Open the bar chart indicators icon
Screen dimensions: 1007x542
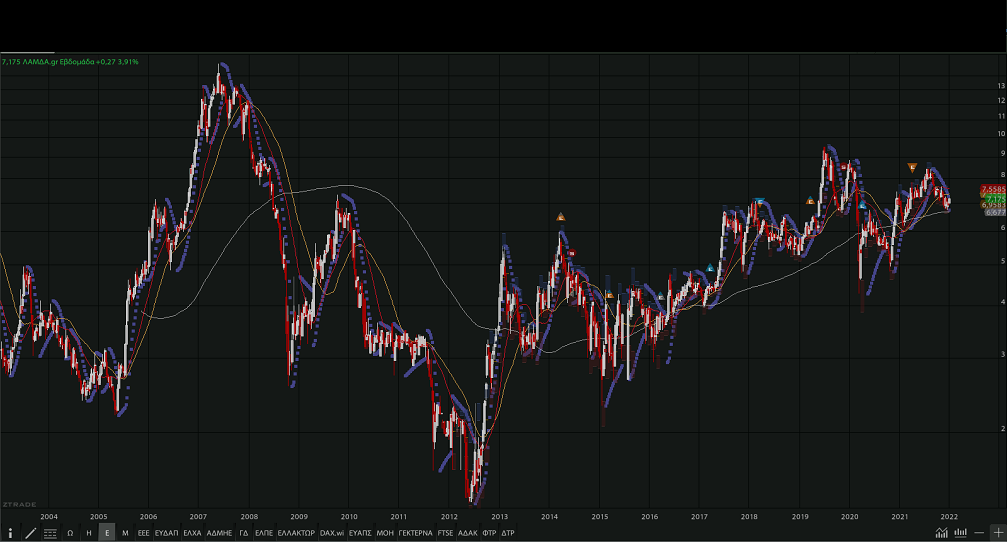coord(960,532)
